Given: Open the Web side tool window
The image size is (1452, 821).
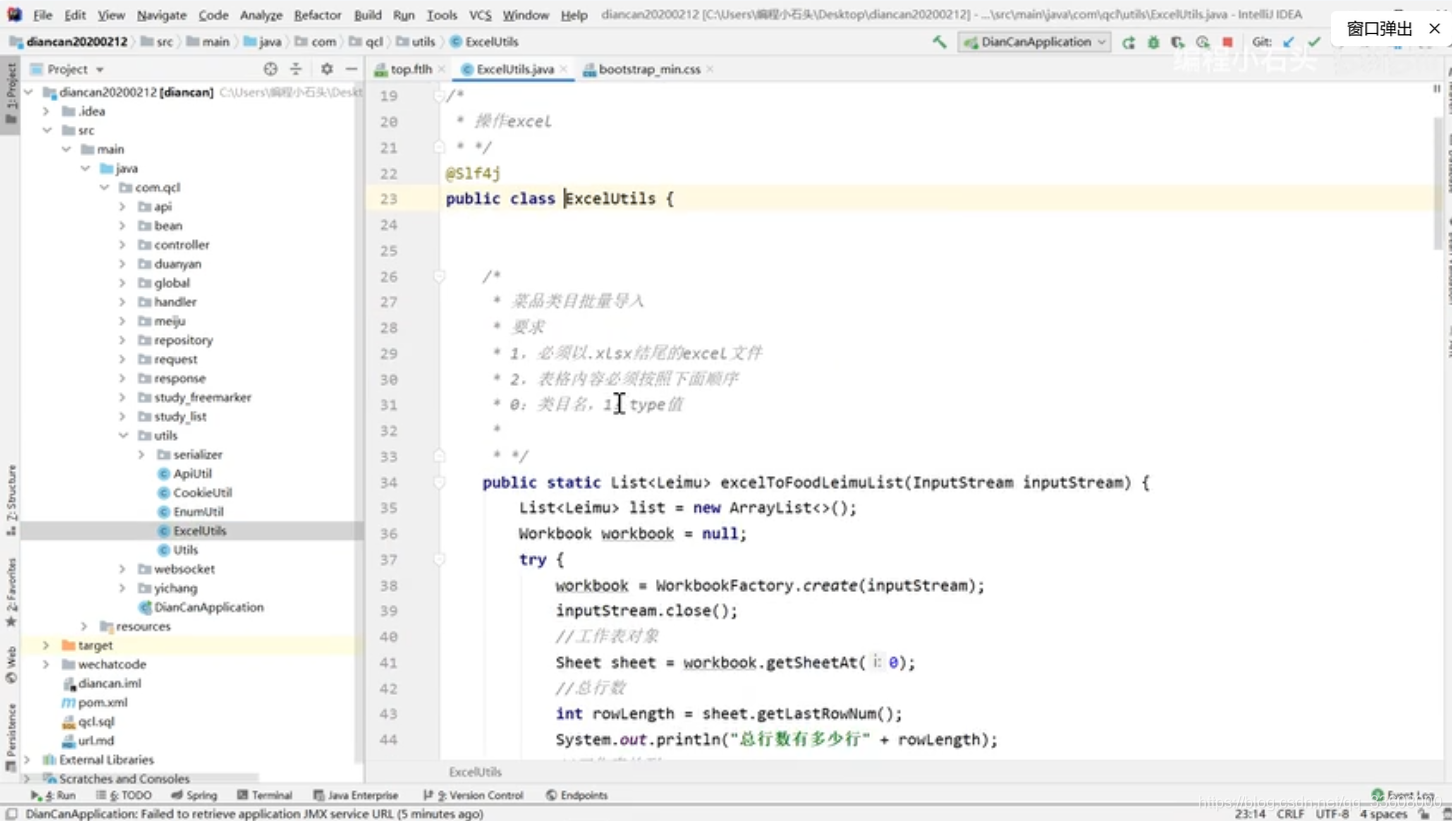Looking at the screenshot, I should [x=10, y=665].
